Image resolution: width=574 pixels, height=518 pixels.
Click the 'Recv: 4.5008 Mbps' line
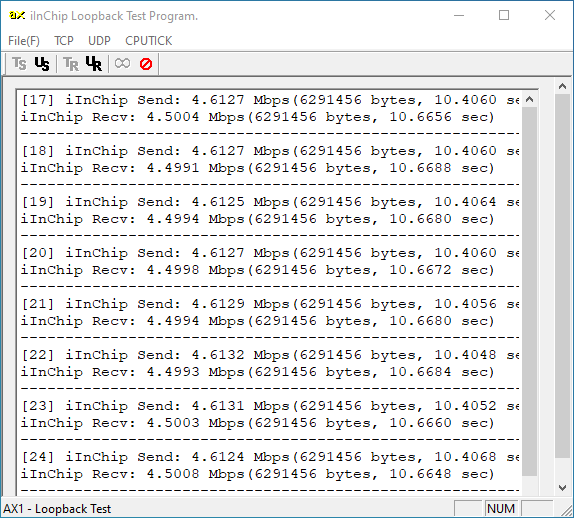(x=257, y=474)
